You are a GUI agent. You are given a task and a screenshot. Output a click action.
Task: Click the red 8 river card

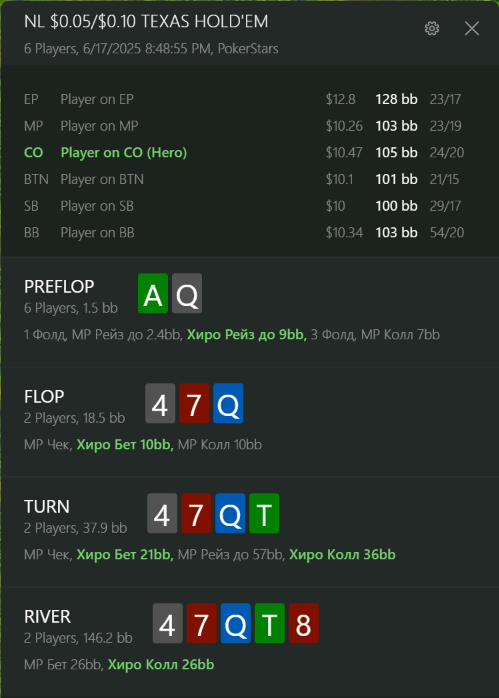304,623
